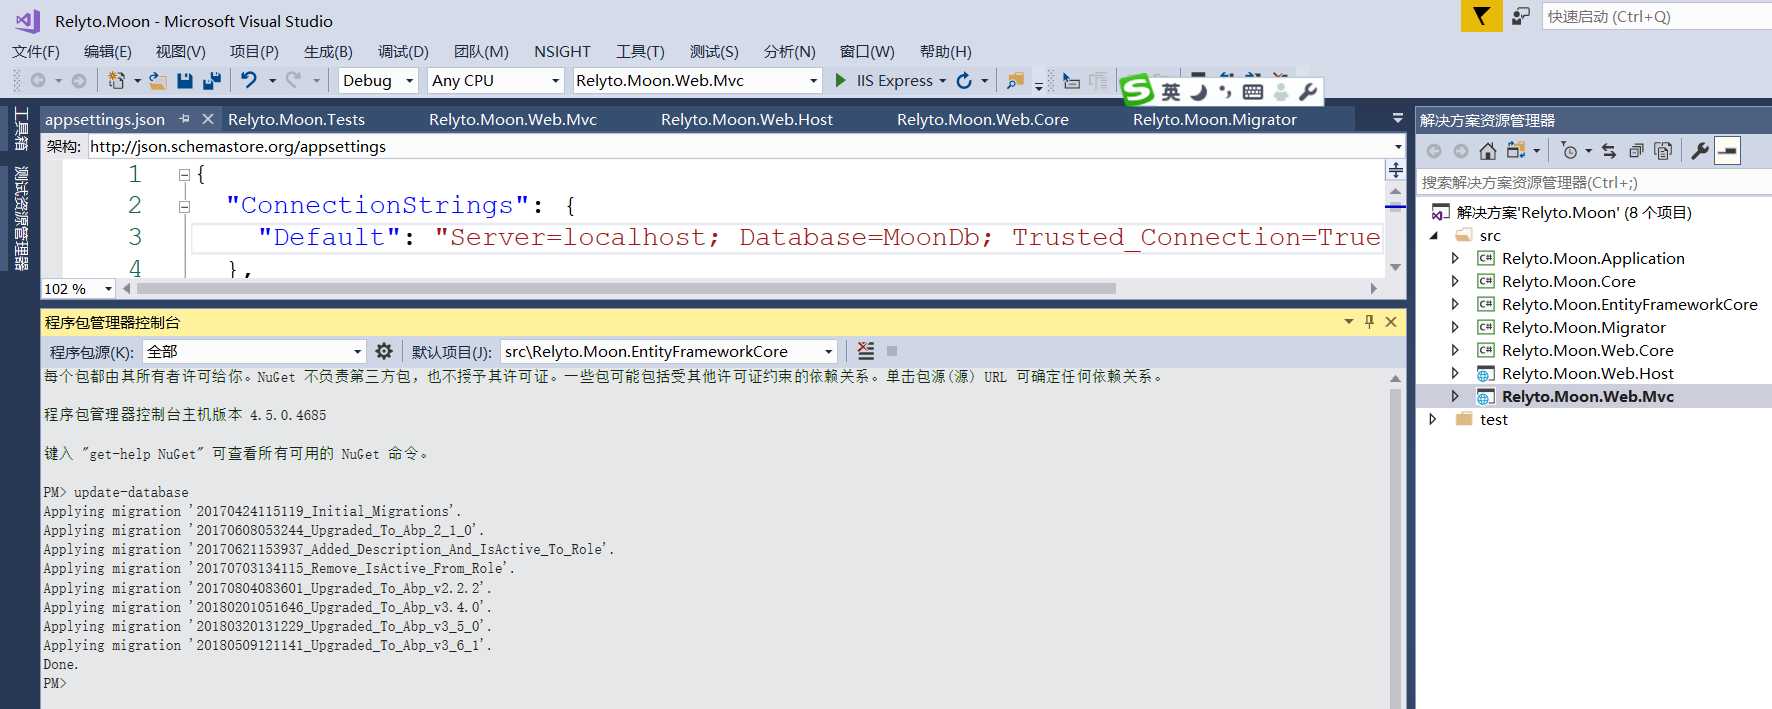Open the schema URL dropdown arrow
Image resolution: width=1772 pixels, height=709 pixels.
(1398, 147)
